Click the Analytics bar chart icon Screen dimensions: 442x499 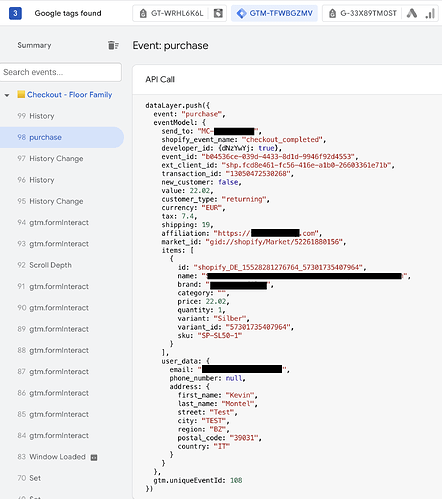430,13
